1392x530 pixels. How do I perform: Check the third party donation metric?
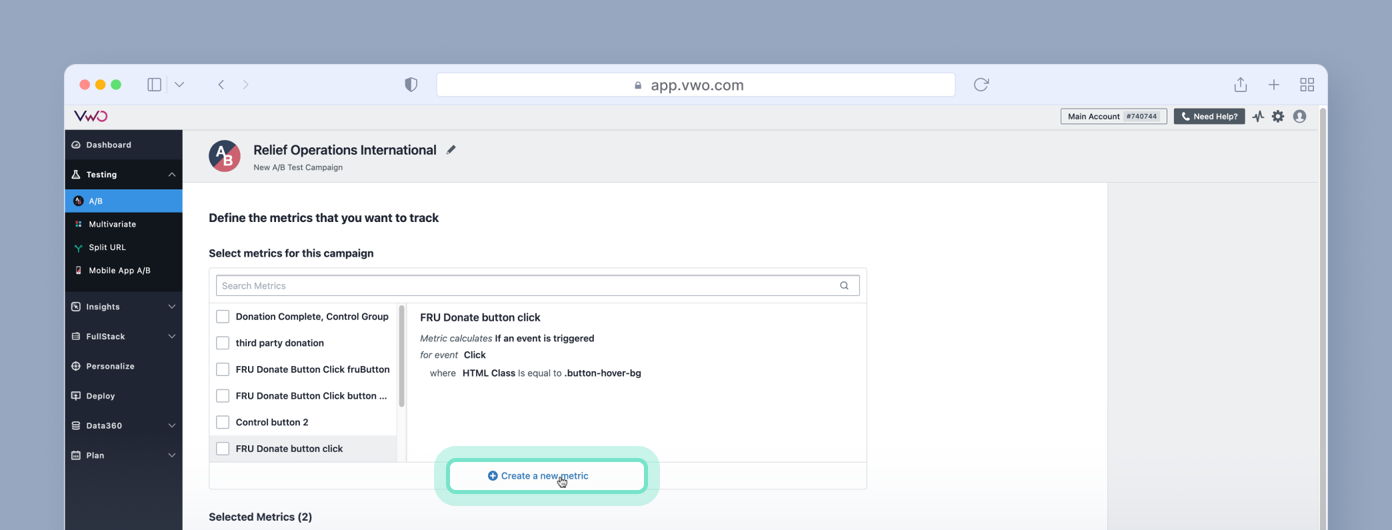pyautogui.click(x=223, y=343)
